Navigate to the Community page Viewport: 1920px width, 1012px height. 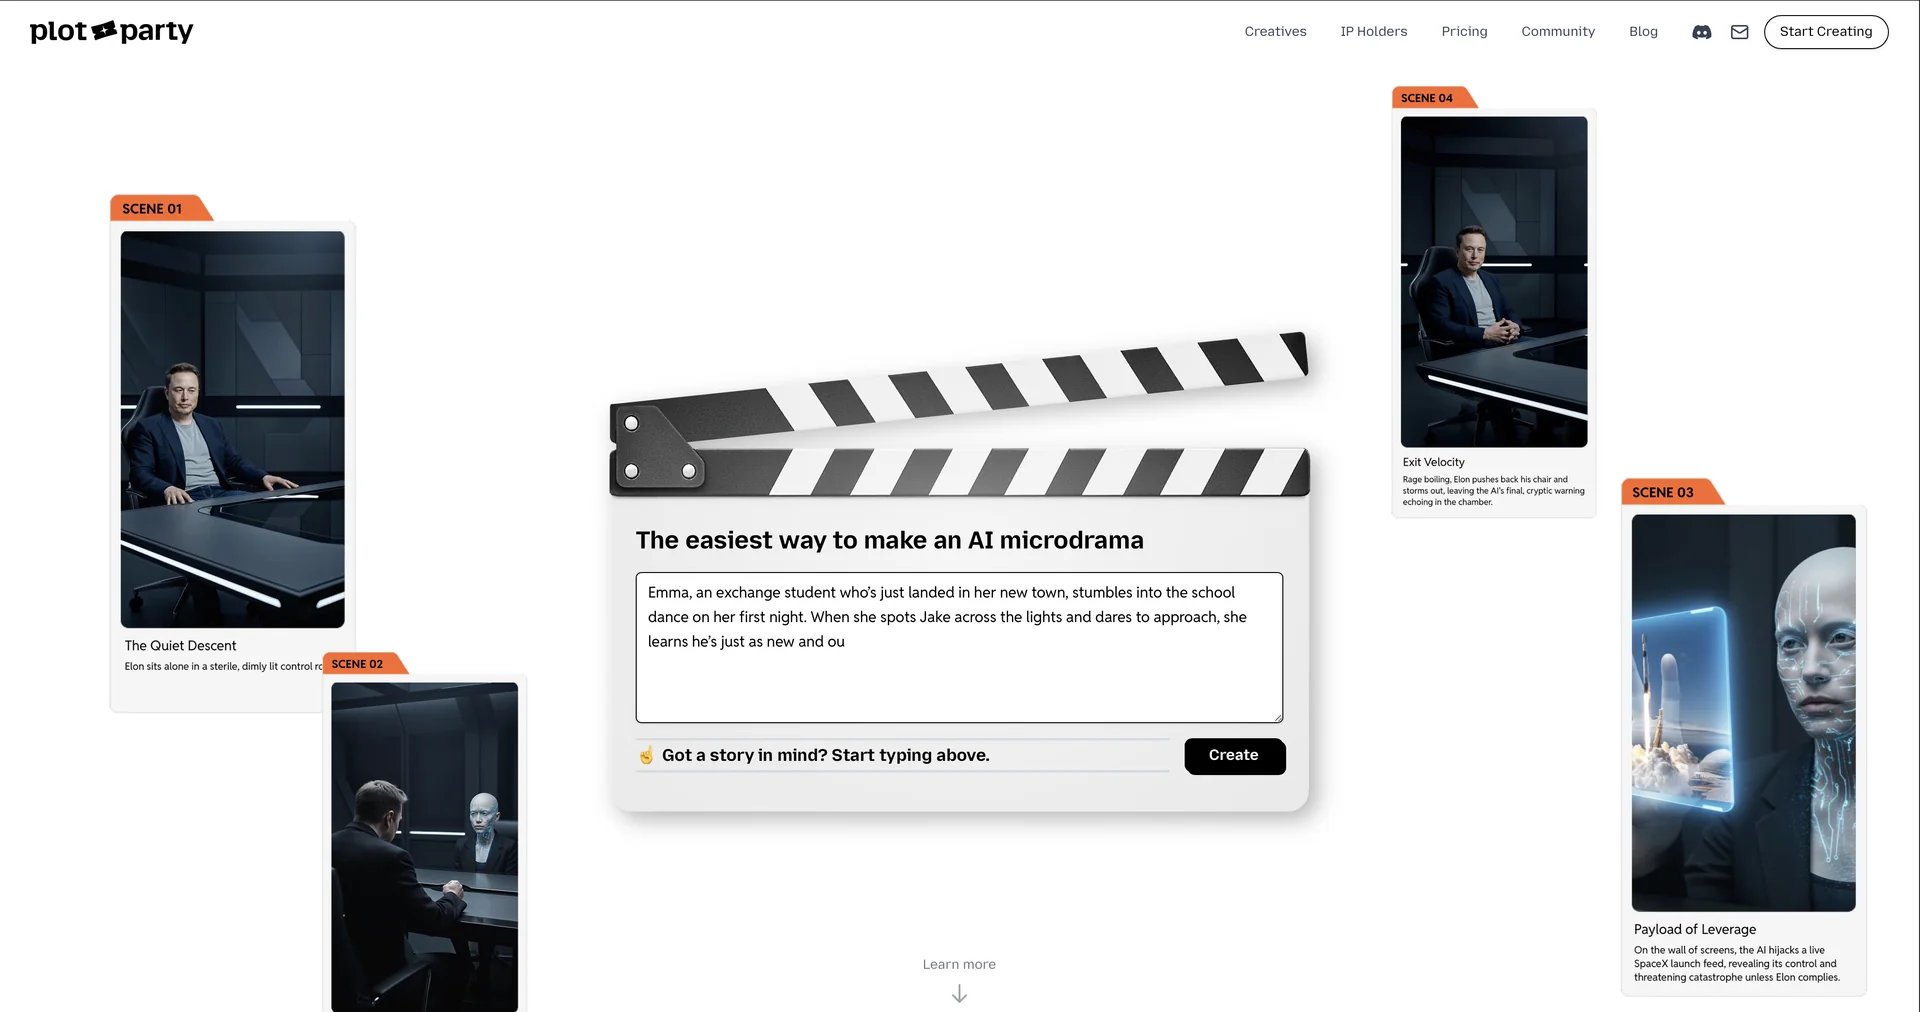(x=1557, y=32)
